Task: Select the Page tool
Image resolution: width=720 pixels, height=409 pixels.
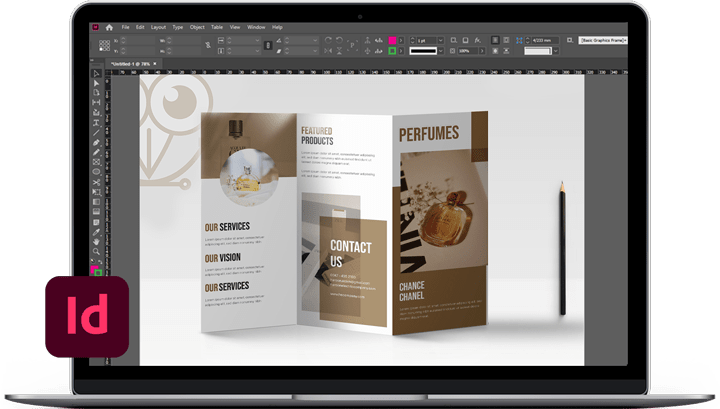Action: pyautogui.click(x=96, y=93)
